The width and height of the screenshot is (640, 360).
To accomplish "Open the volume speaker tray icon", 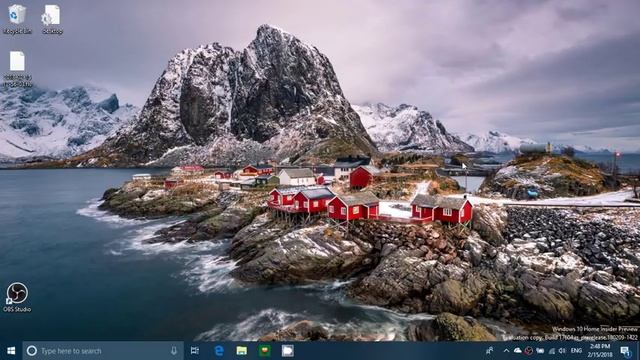I will 562,351.
